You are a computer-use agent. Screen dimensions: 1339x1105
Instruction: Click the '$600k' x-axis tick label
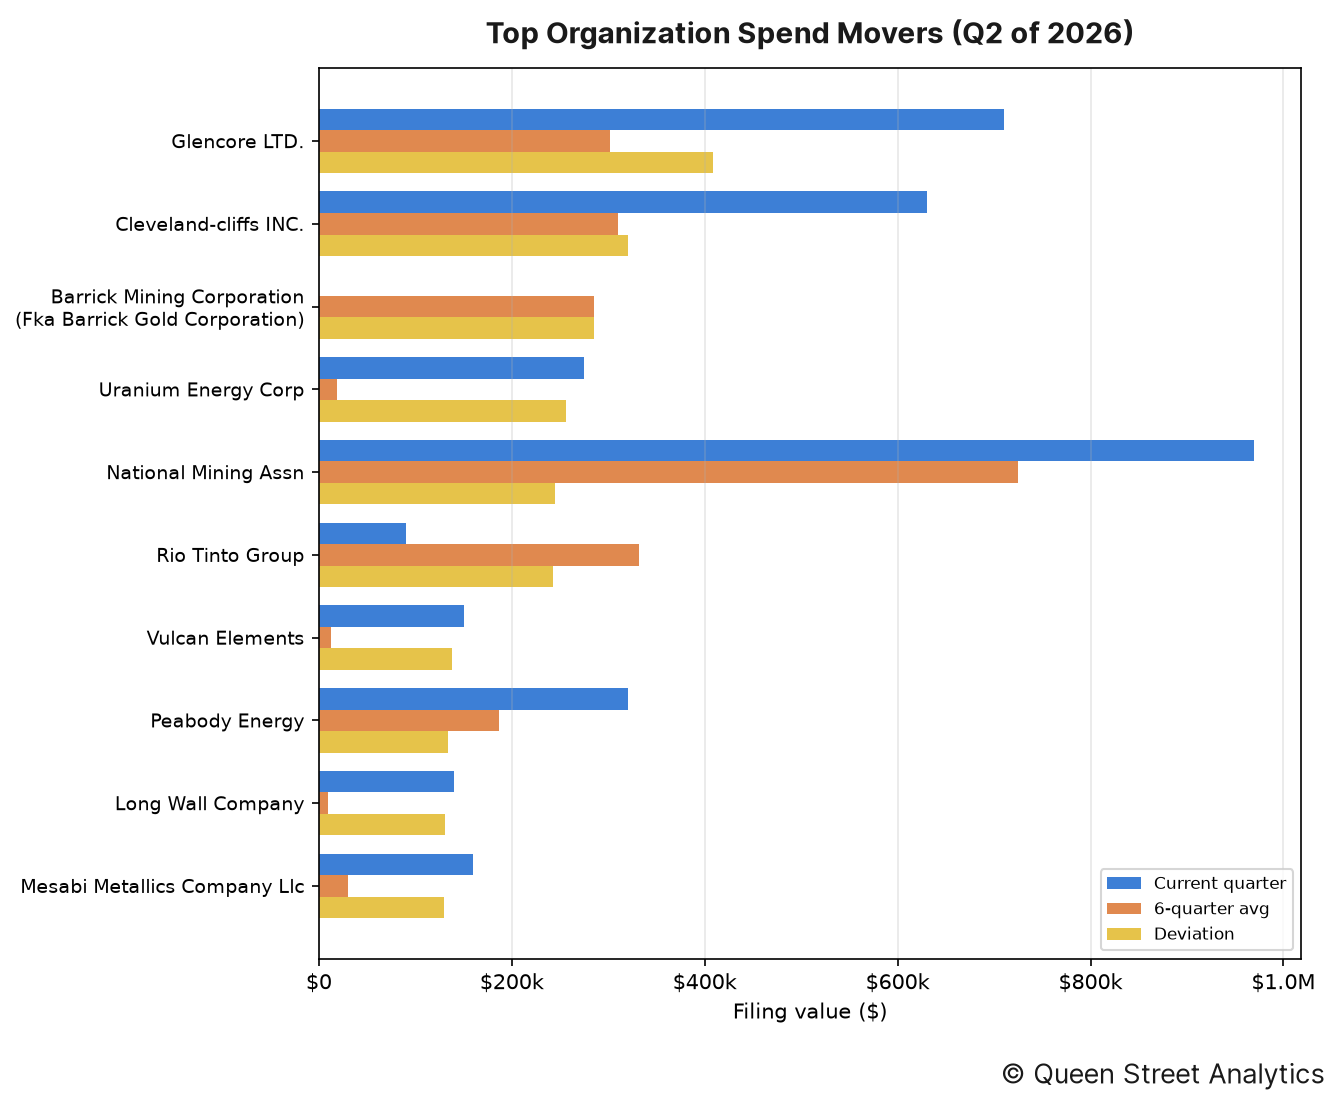(898, 983)
